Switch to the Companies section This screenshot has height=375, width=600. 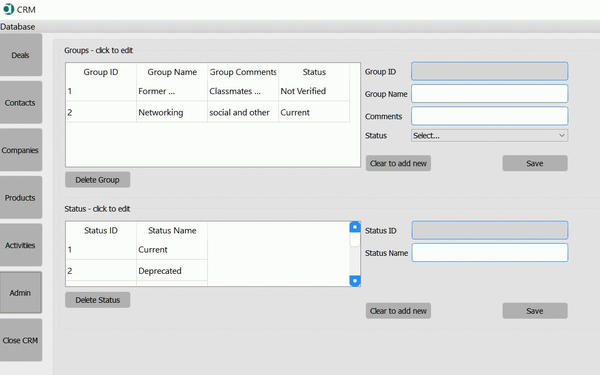coord(21,150)
